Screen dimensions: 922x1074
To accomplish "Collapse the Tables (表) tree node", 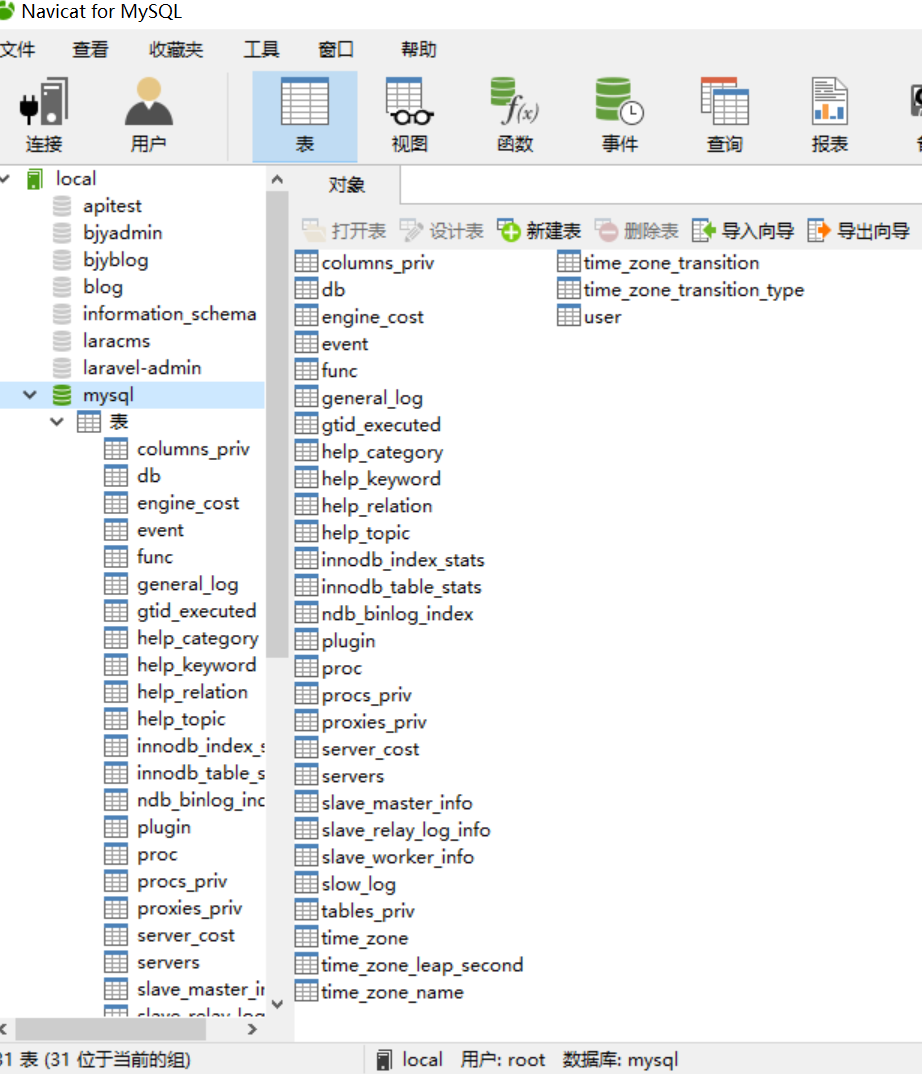I will (57, 422).
